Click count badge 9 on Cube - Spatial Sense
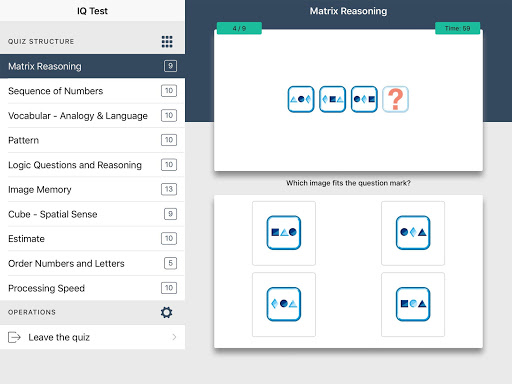 point(170,214)
